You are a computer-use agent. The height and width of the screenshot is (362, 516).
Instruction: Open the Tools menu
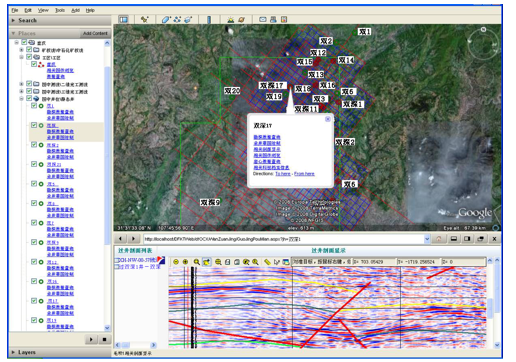[x=60, y=10]
